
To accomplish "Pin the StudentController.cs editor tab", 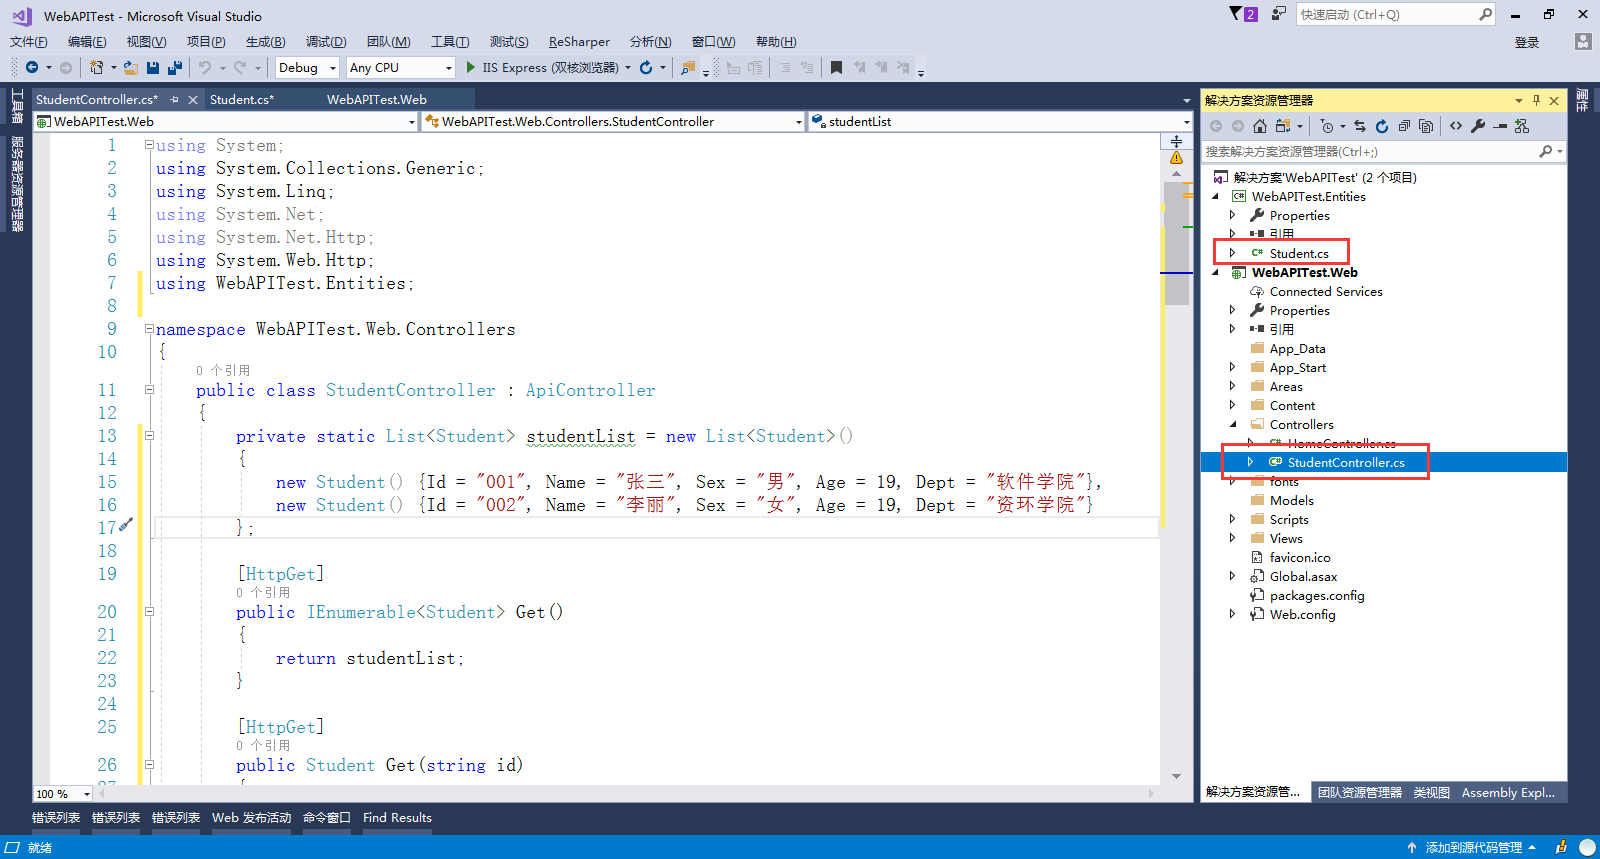I will click(175, 100).
